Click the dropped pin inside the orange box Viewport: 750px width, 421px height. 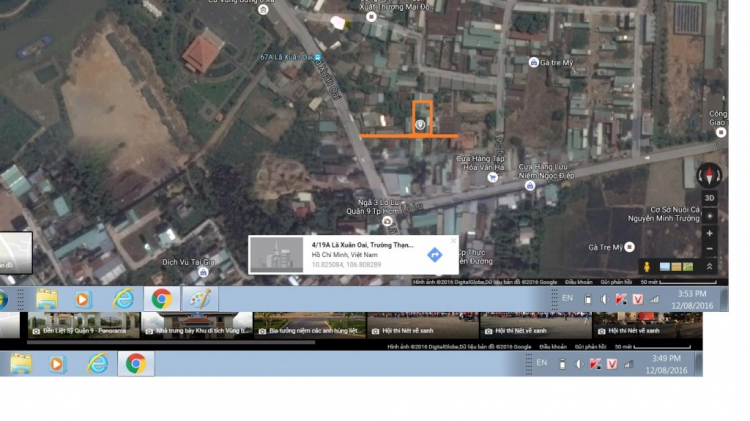[x=420, y=125]
